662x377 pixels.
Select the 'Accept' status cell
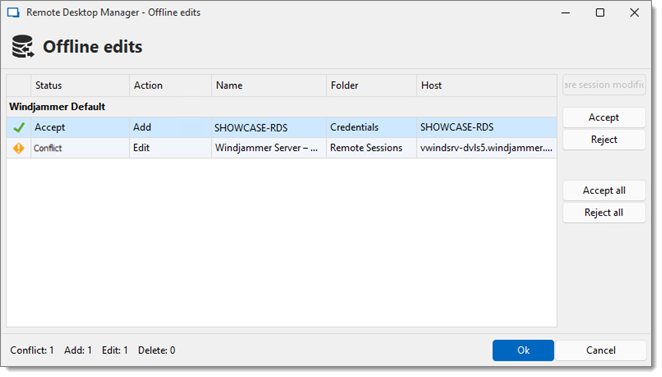pyautogui.click(x=80, y=127)
